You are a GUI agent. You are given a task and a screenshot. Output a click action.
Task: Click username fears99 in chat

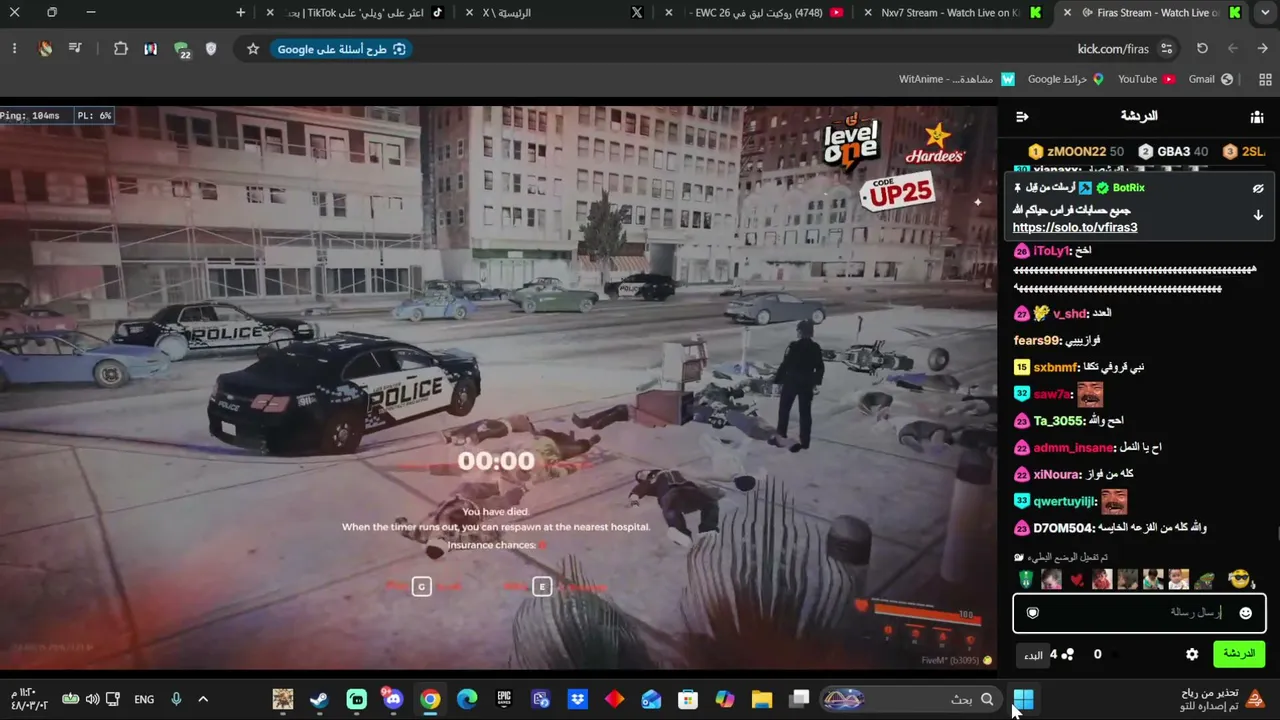[1037, 341]
